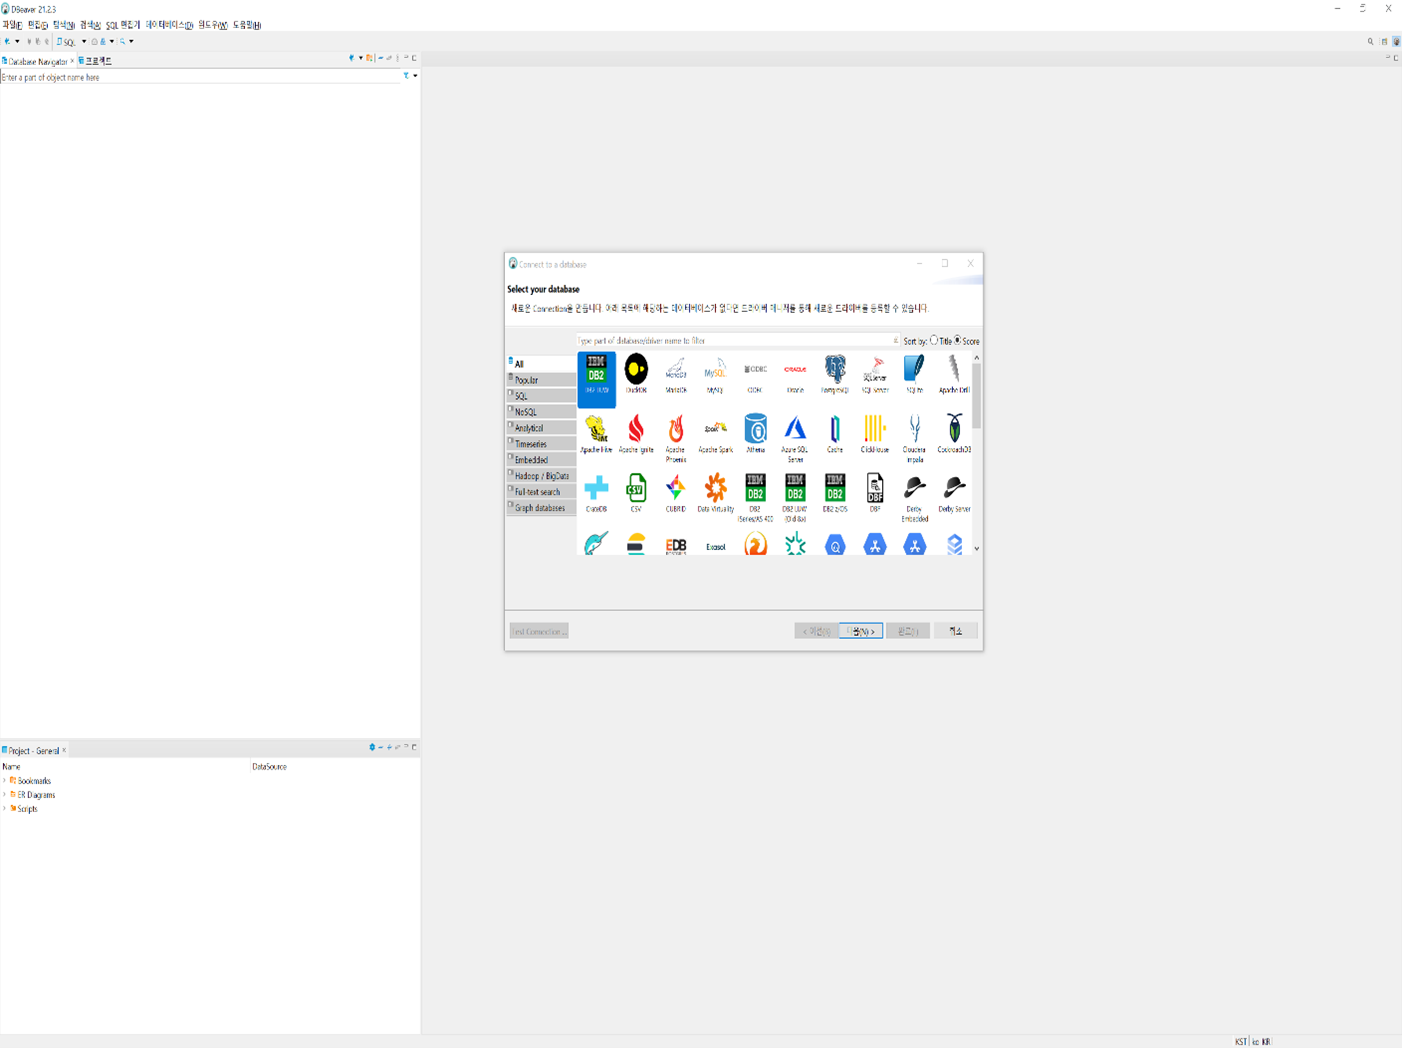Filter to Popular databases category
The image size is (1402, 1048).
[x=541, y=379]
